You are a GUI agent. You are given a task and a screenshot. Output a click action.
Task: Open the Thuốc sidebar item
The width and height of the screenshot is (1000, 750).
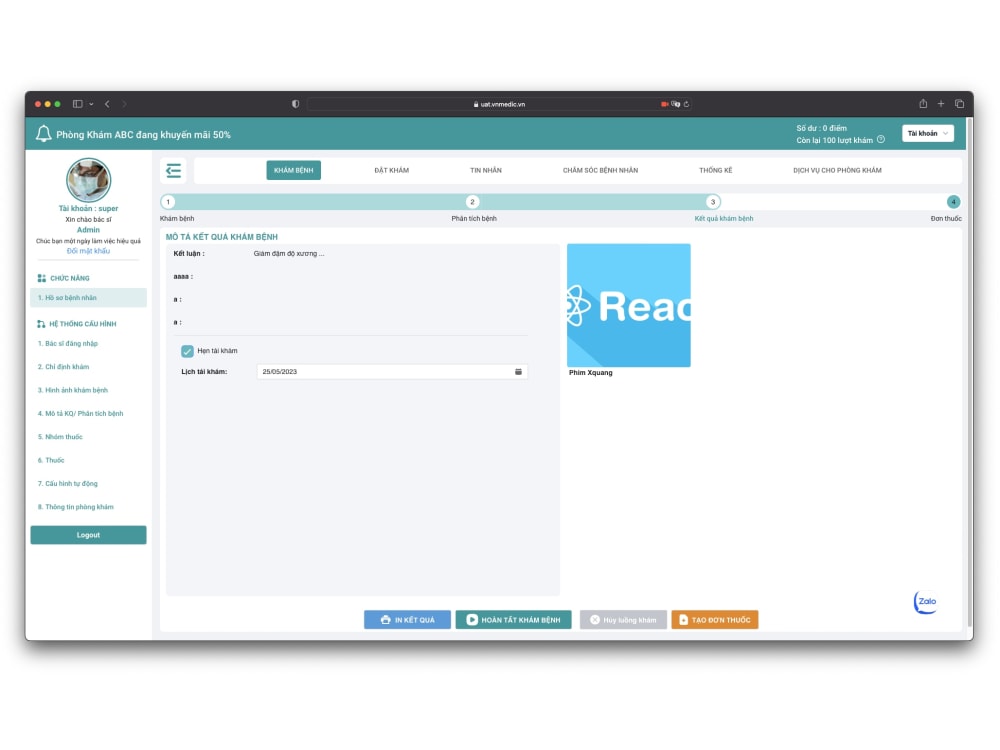[x=51, y=460]
